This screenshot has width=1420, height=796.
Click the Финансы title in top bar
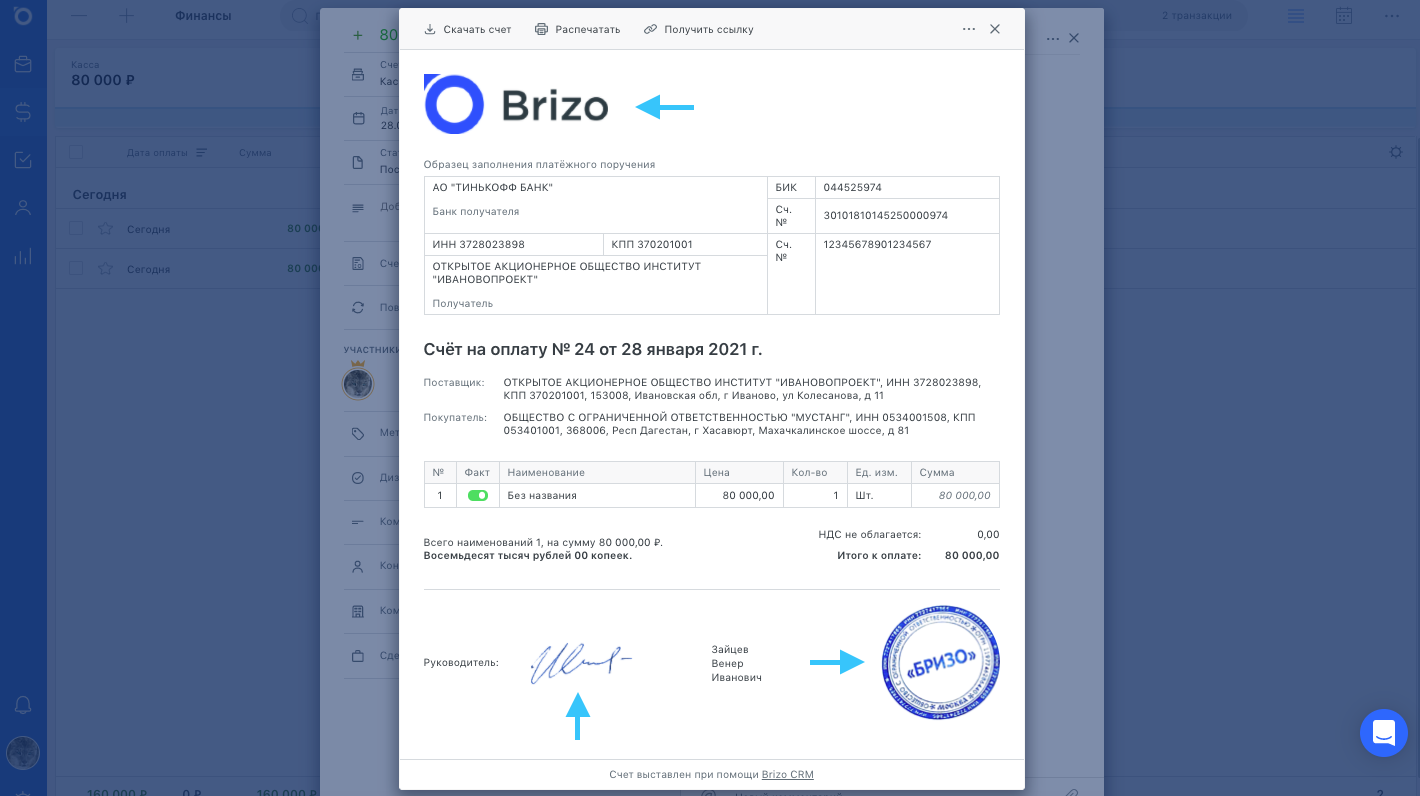pos(203,16)
